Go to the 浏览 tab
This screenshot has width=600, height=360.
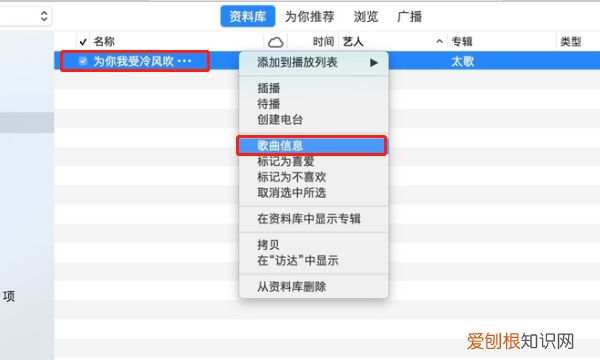[x=366, y=16]
